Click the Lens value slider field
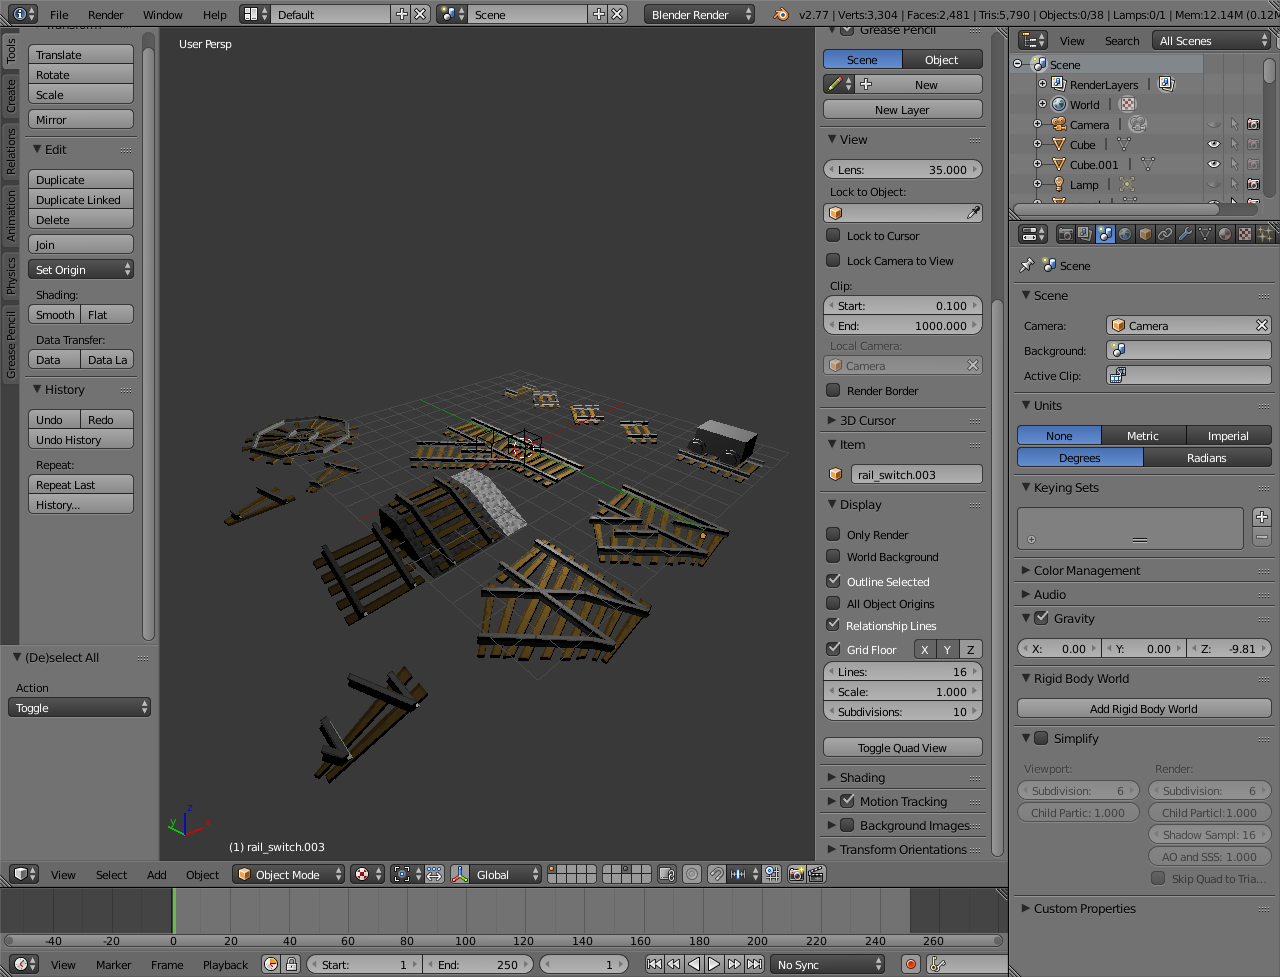 pyautogui.click(x=902, y=170)
